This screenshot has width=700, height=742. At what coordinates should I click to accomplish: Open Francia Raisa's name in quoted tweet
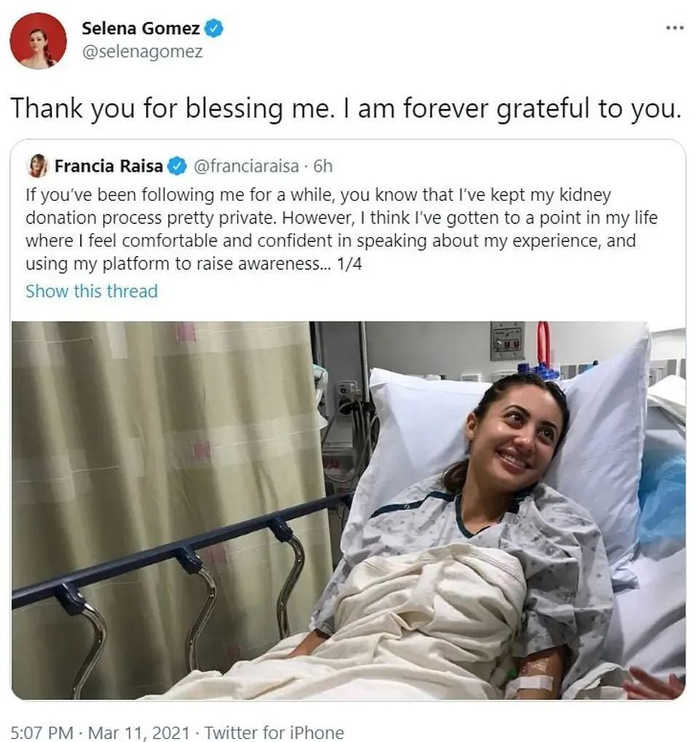pyautogui.click(x=109, y=165)
